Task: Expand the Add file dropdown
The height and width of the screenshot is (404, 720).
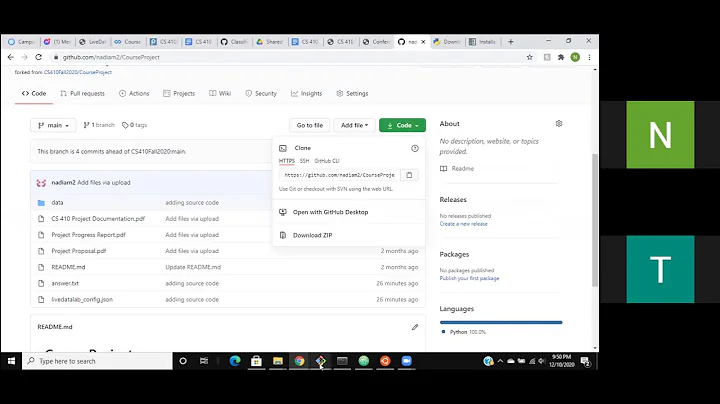Action: click(x=354, y=125)
